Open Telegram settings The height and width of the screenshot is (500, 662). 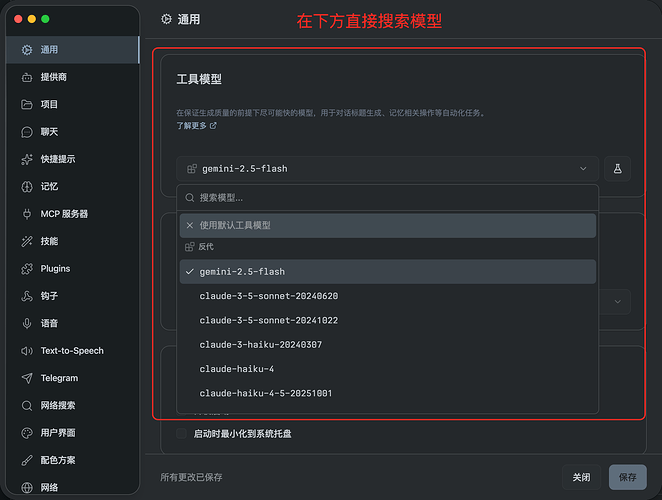(x=72, y=378)
